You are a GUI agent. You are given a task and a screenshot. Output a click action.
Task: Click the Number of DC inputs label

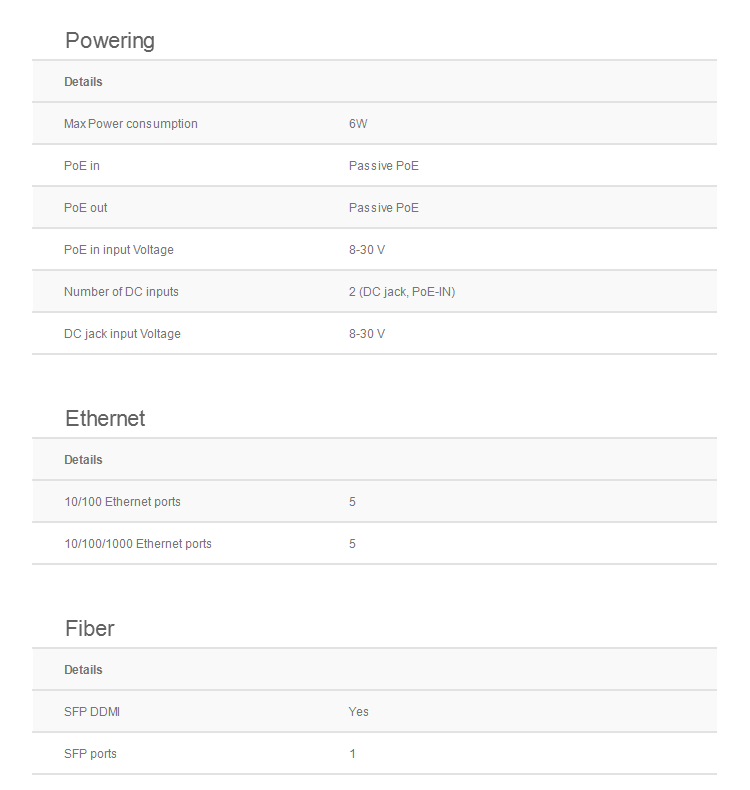point(121,292)
